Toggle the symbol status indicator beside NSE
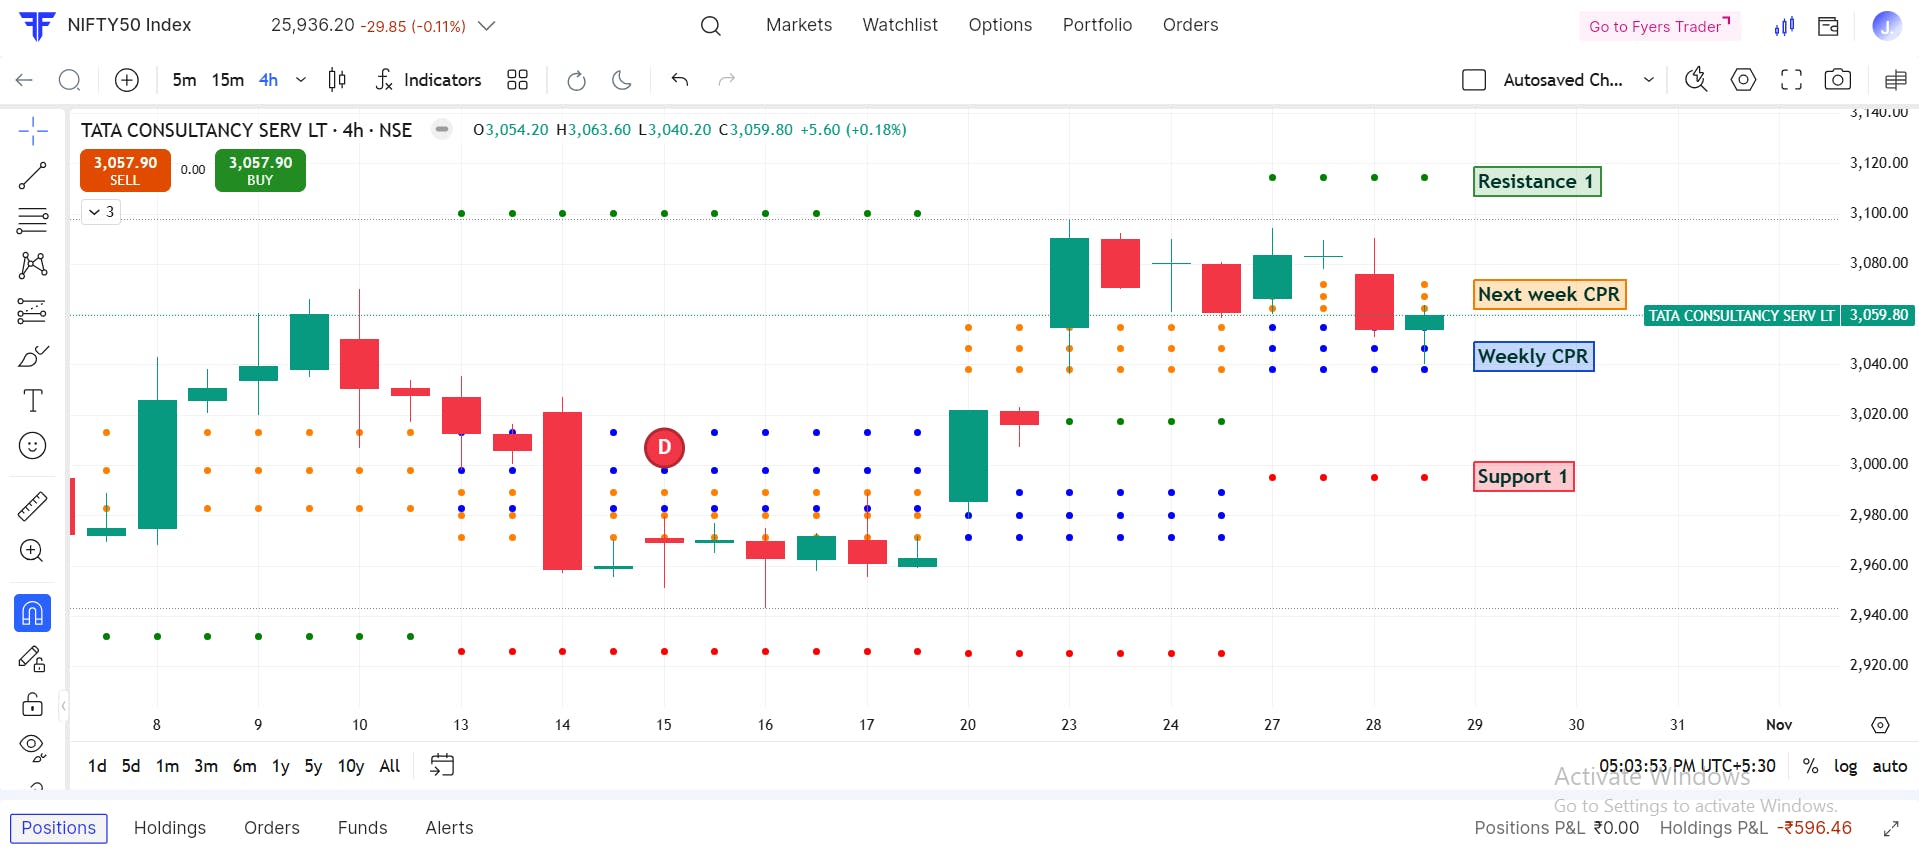This screenshot has width=1919, height=862. tap(442, 129)
